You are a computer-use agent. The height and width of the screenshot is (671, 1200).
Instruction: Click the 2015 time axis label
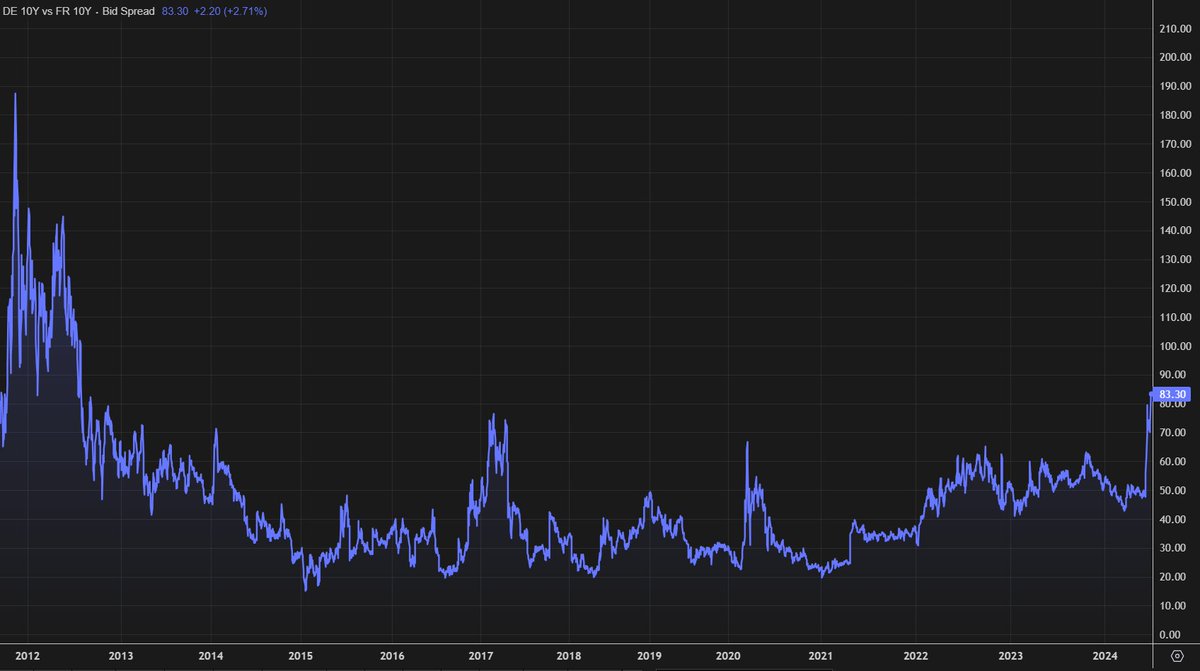301,656
